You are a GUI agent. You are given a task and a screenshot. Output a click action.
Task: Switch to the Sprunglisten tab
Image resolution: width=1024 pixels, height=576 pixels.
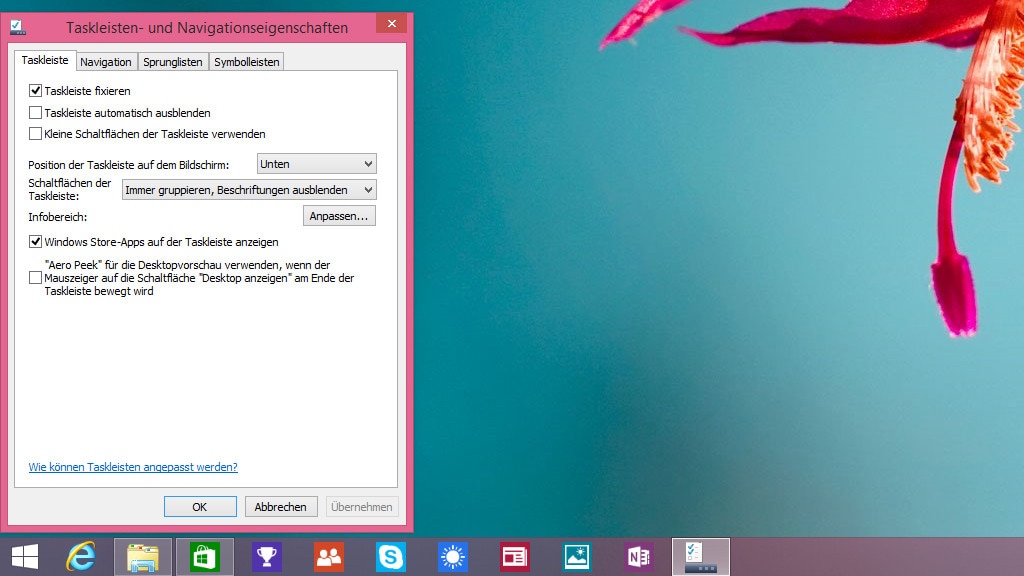[172, 62]
